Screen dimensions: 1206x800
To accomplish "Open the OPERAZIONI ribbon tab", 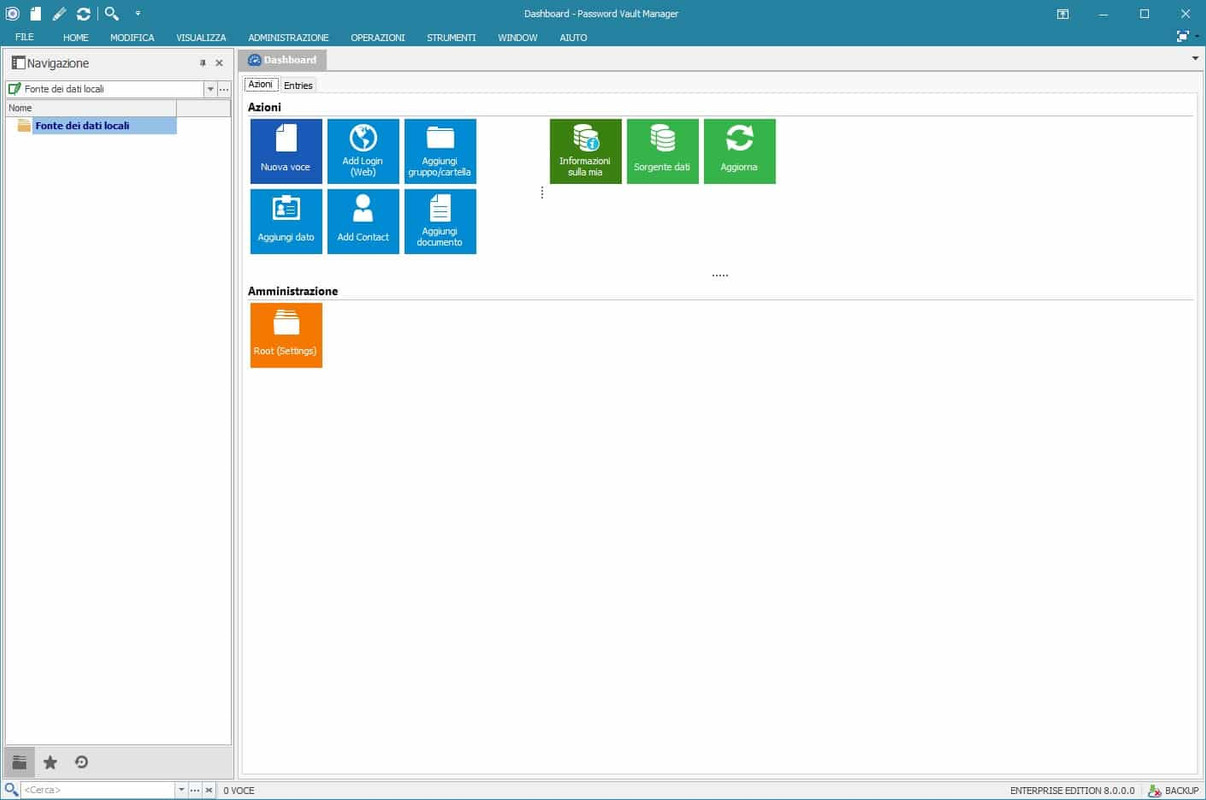I will [x=378, y=38].
